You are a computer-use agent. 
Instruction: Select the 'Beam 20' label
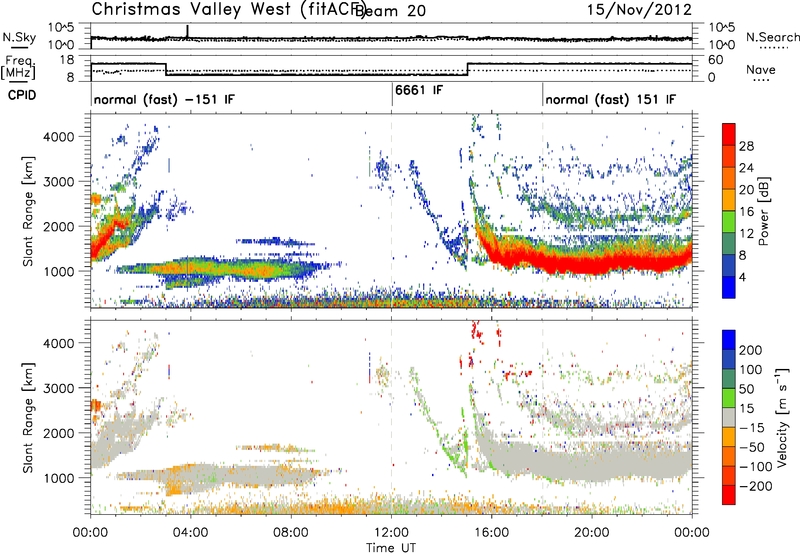click(x=390, y=10)
